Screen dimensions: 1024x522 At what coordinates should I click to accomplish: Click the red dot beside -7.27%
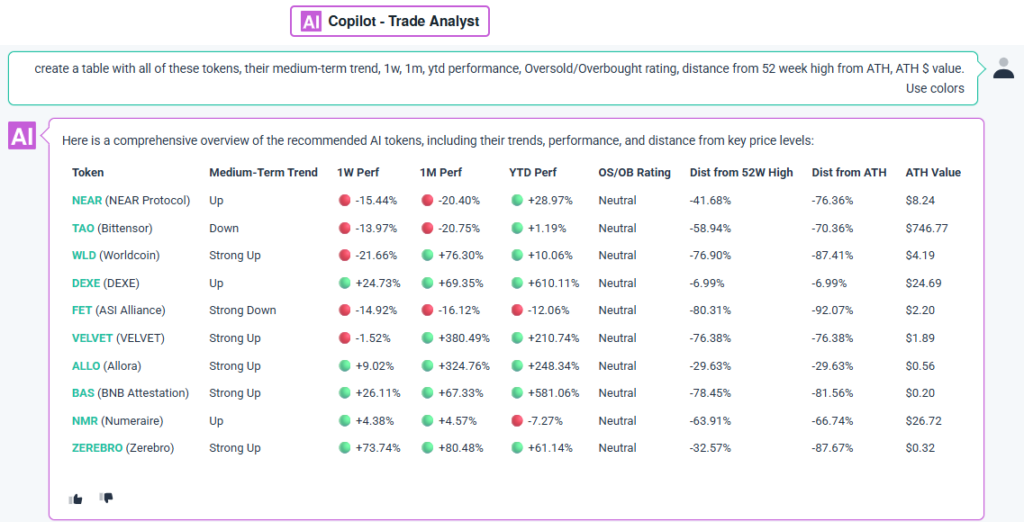tap(517, 421)
